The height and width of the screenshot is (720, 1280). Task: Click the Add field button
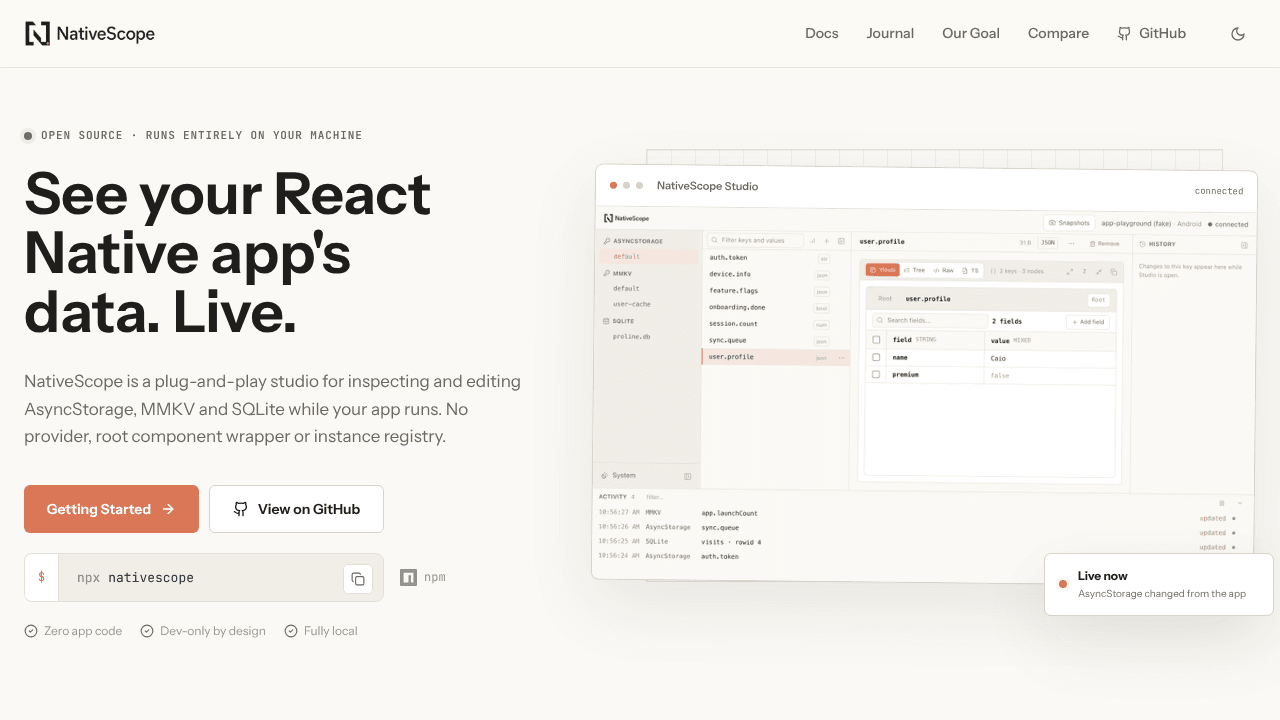[x=1088, y=322]
